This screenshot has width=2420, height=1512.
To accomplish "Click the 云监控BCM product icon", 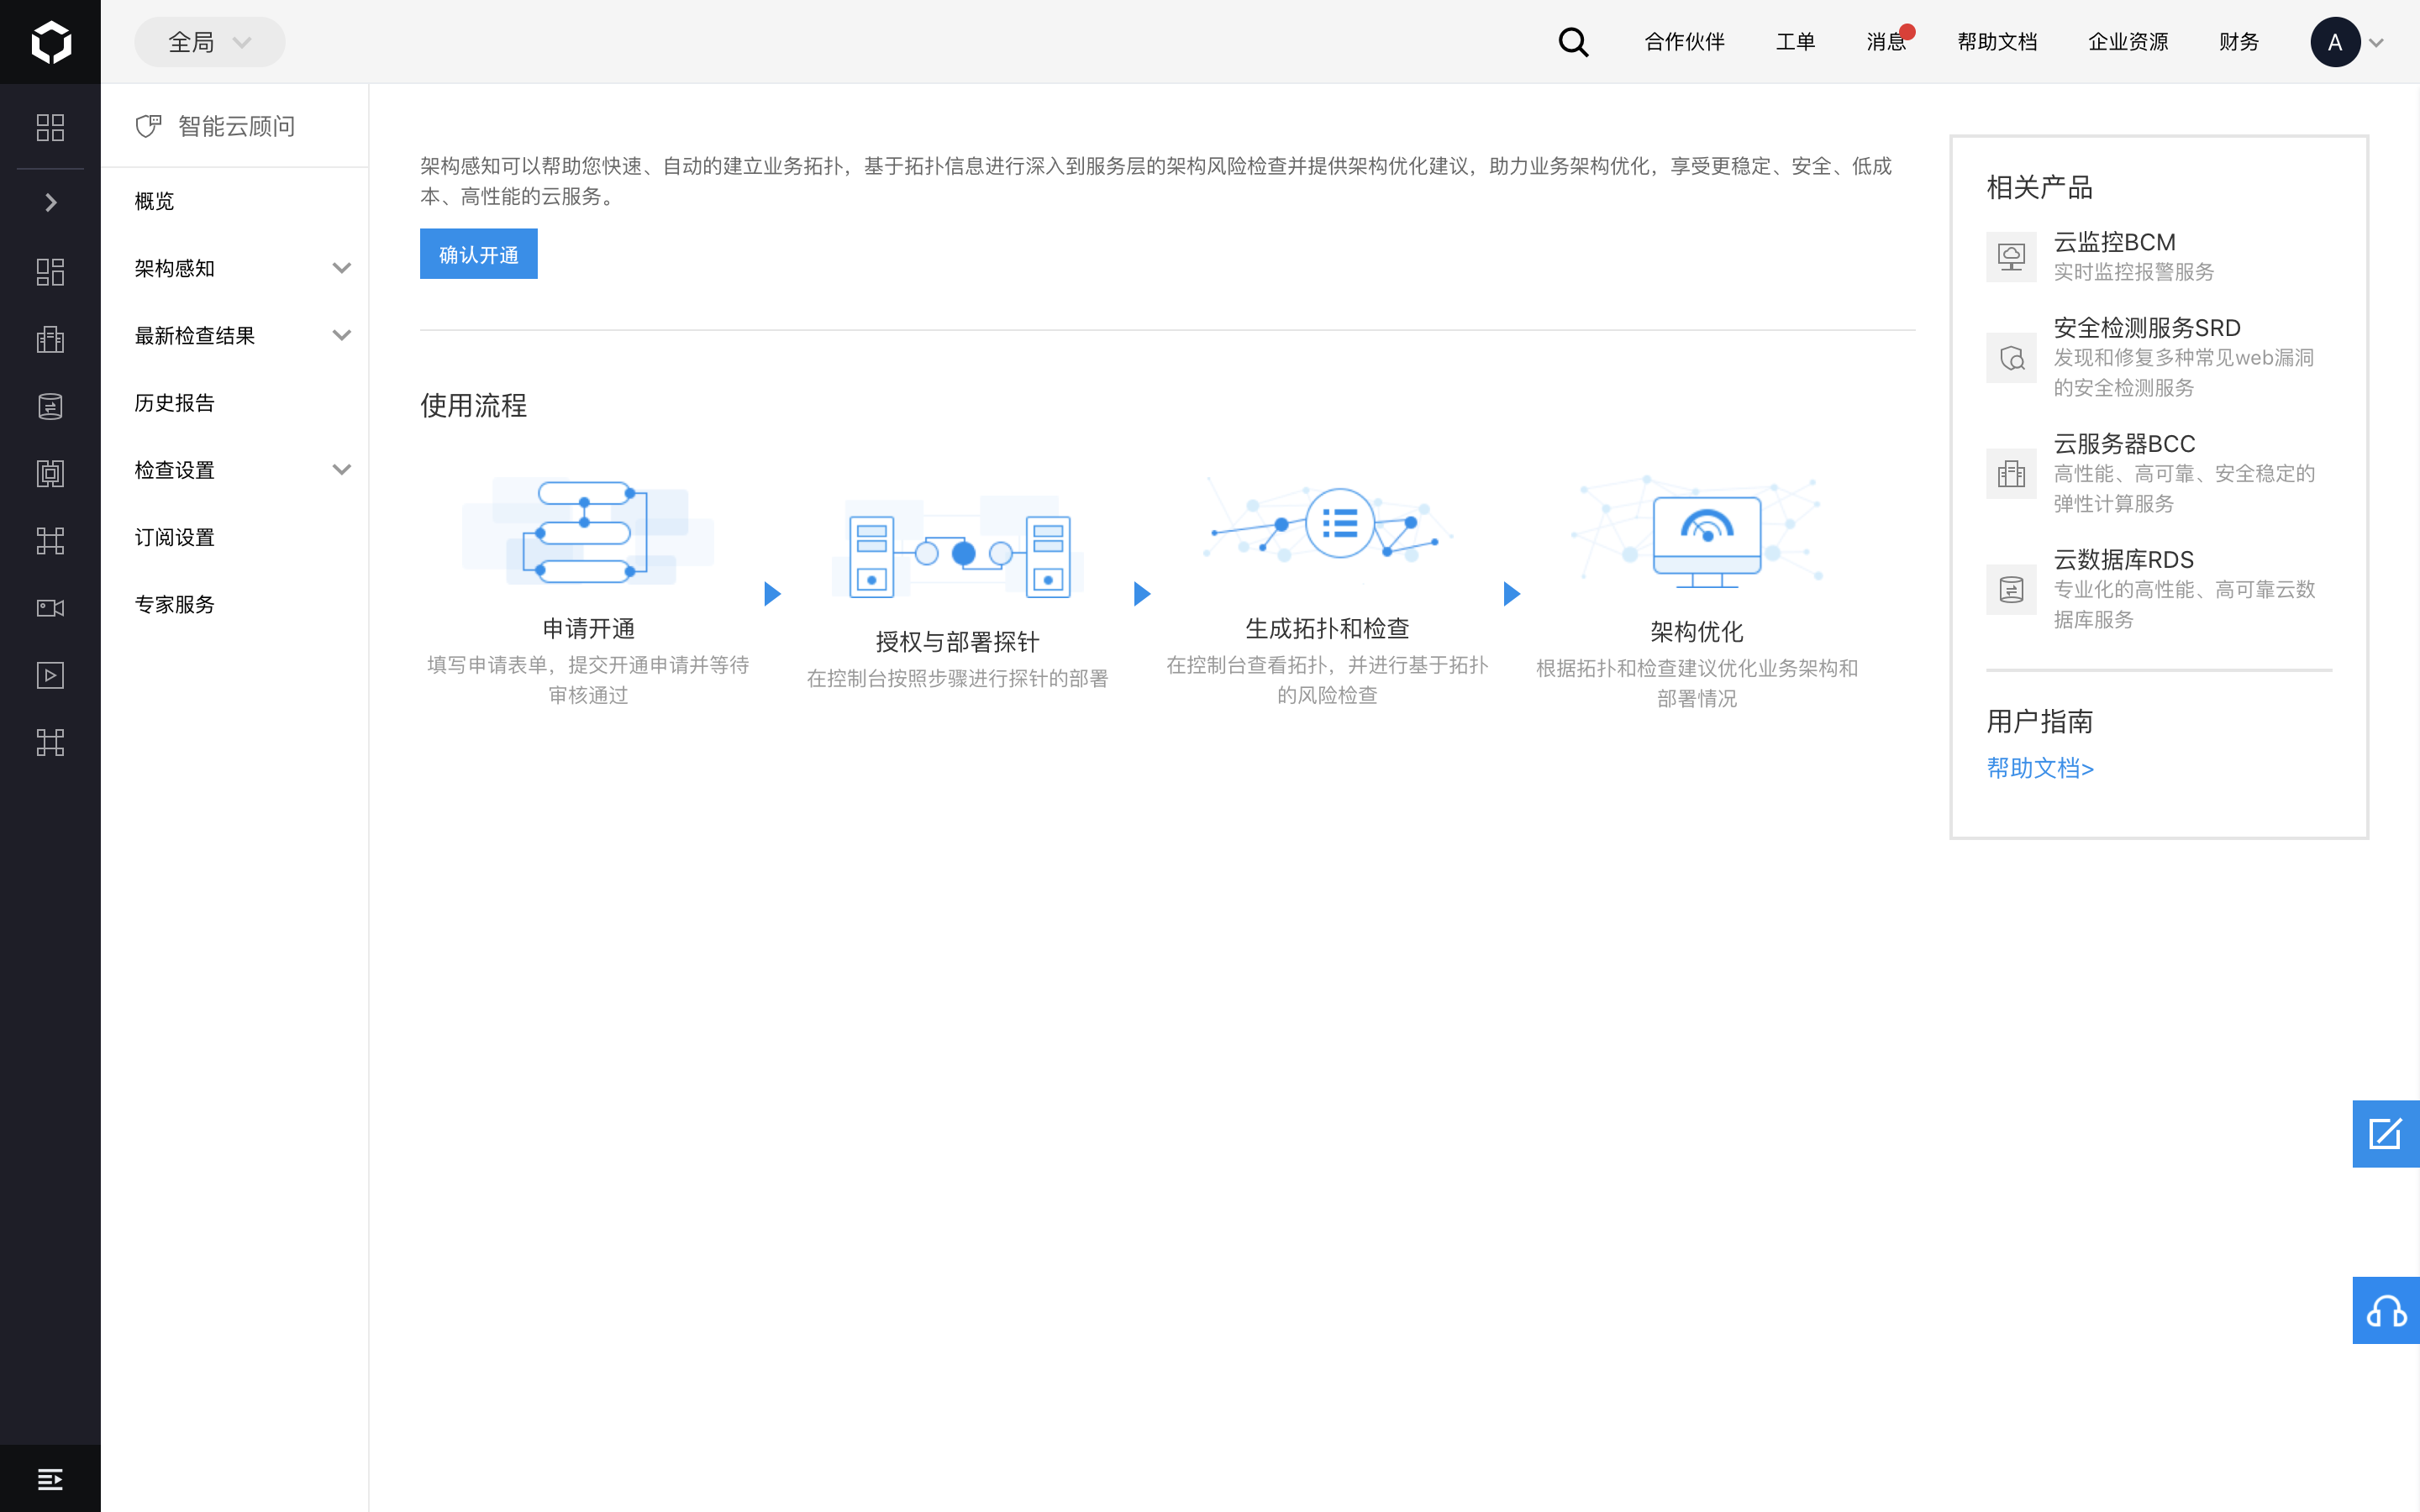I will (x=2011, y=257).
